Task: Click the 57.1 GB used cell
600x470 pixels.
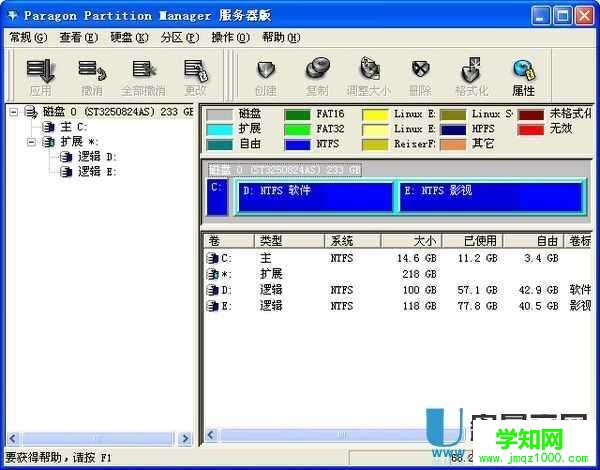Action: [x=478, y=290]
